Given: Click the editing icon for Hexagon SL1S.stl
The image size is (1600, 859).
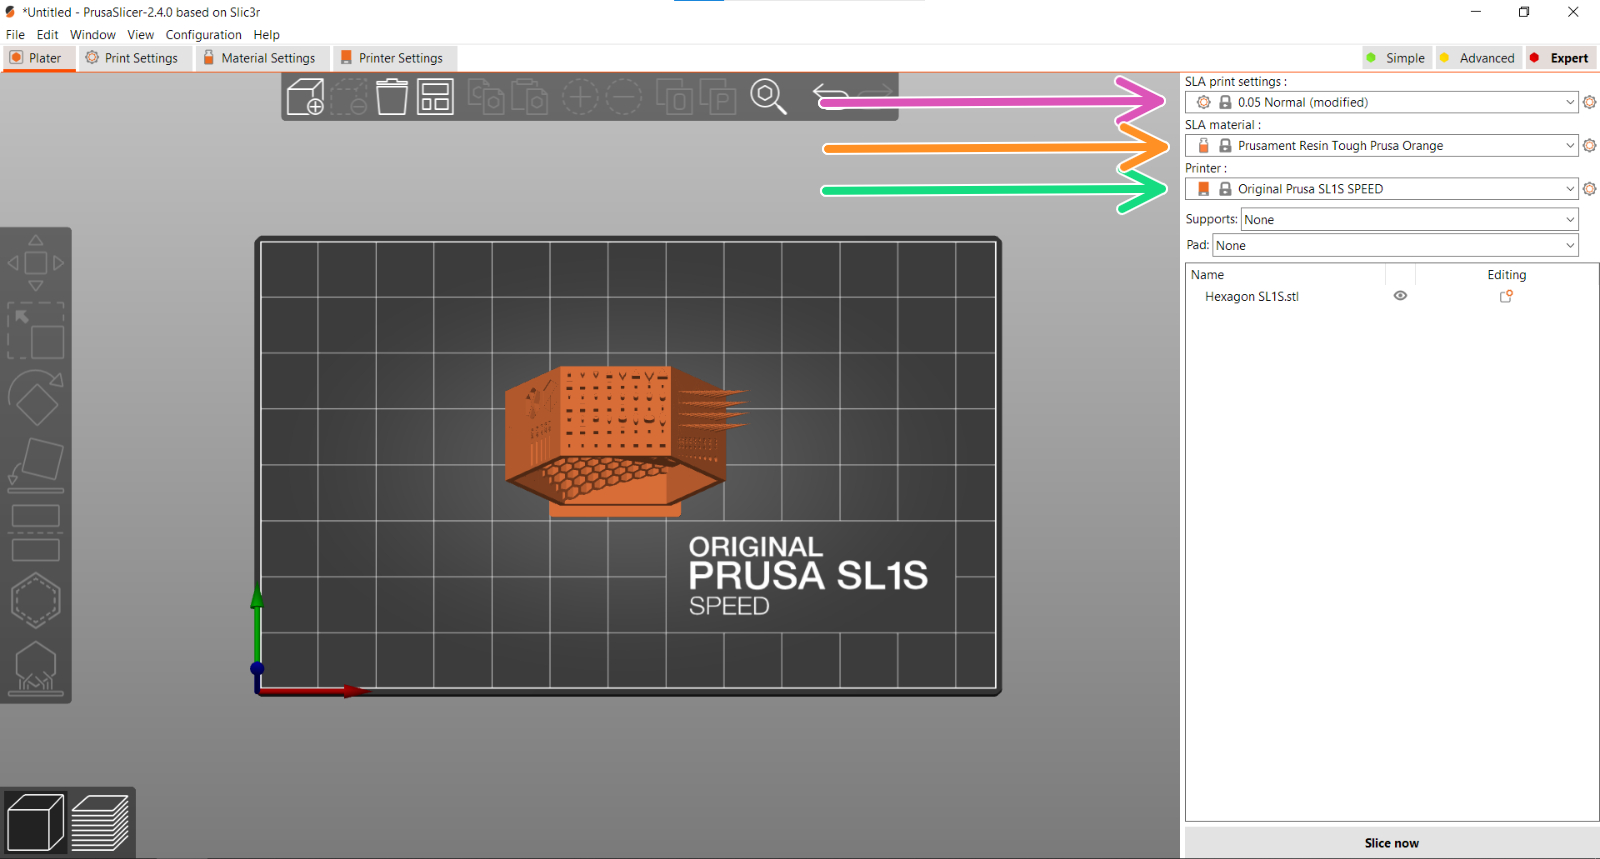Looking at the screenshot, I should [1506, 296].
